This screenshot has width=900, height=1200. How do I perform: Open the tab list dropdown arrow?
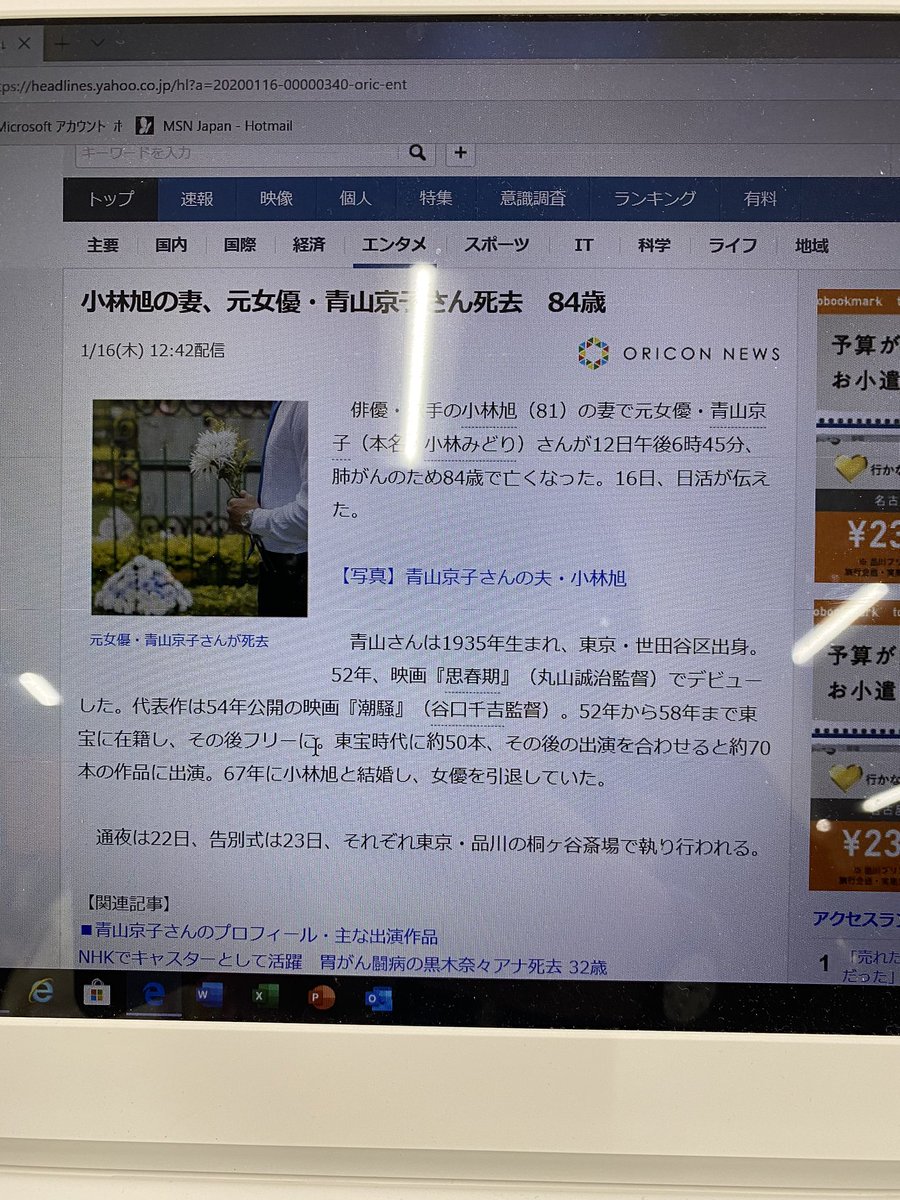tap(97, 43)
